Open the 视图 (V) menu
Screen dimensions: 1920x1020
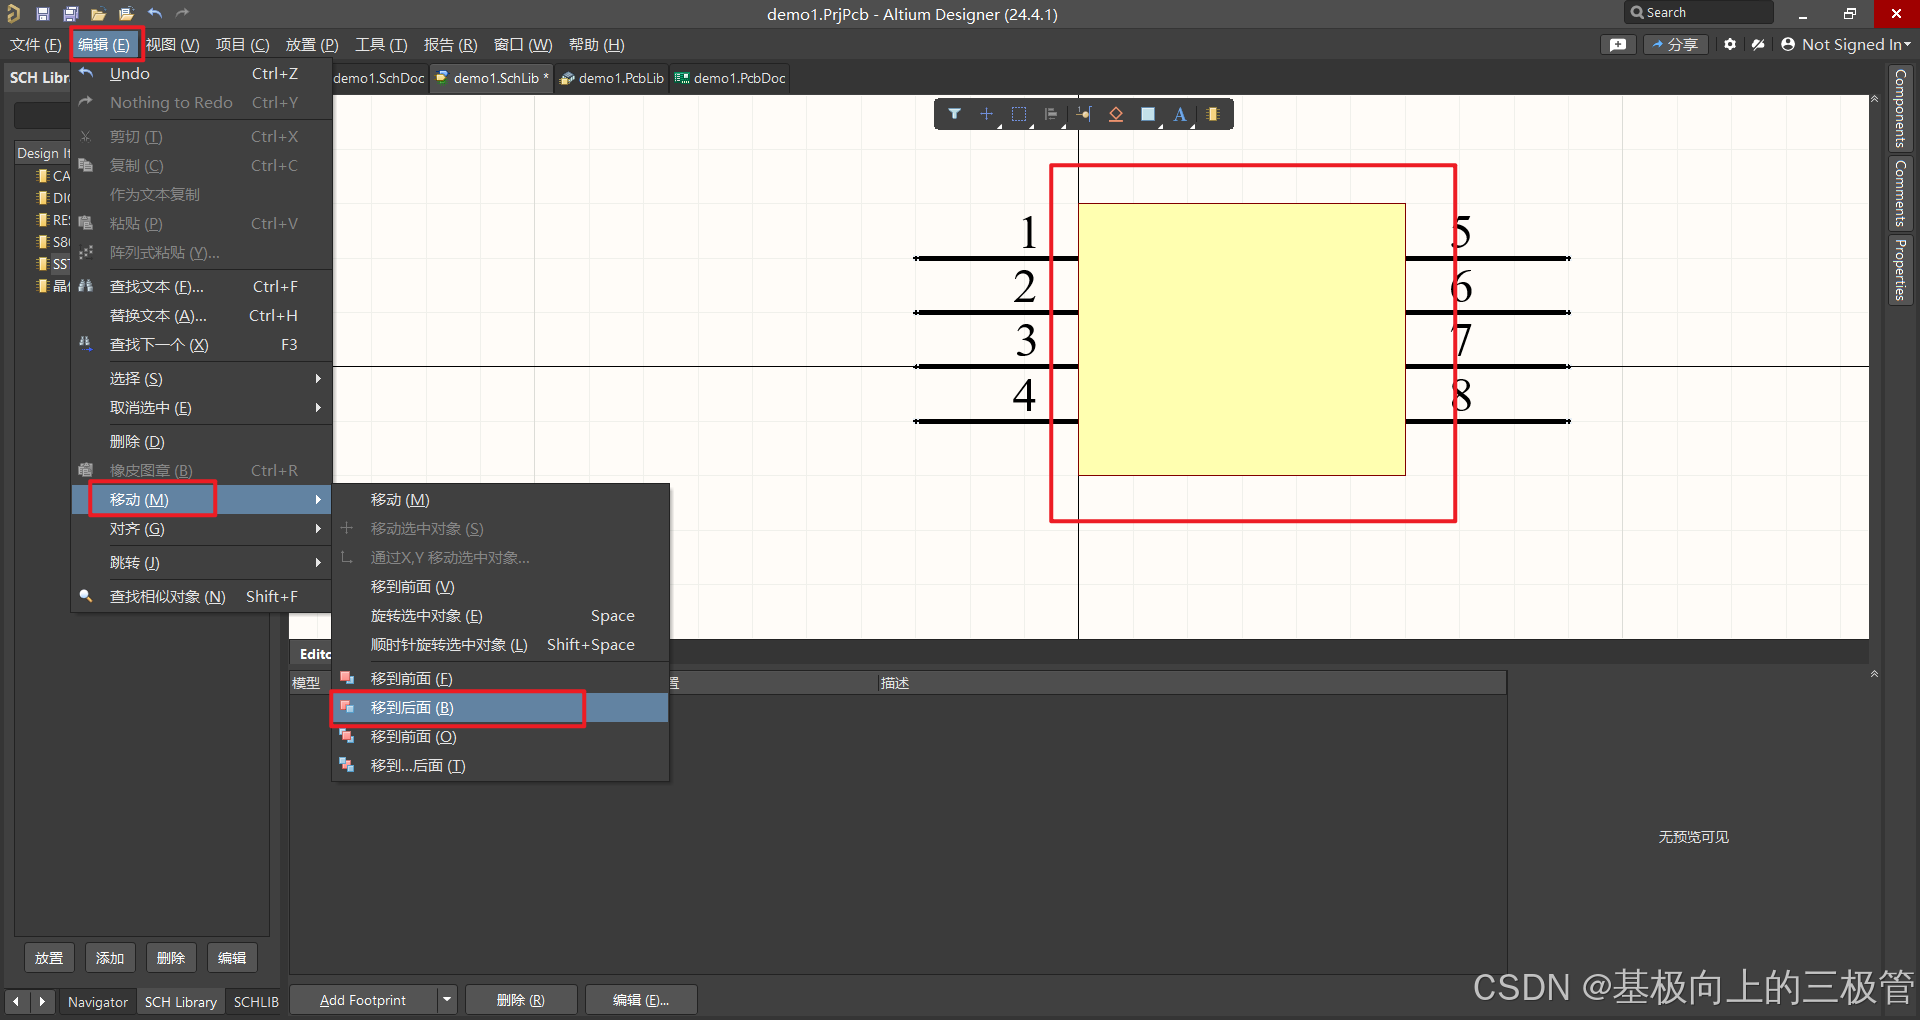(x=173, y=45)
